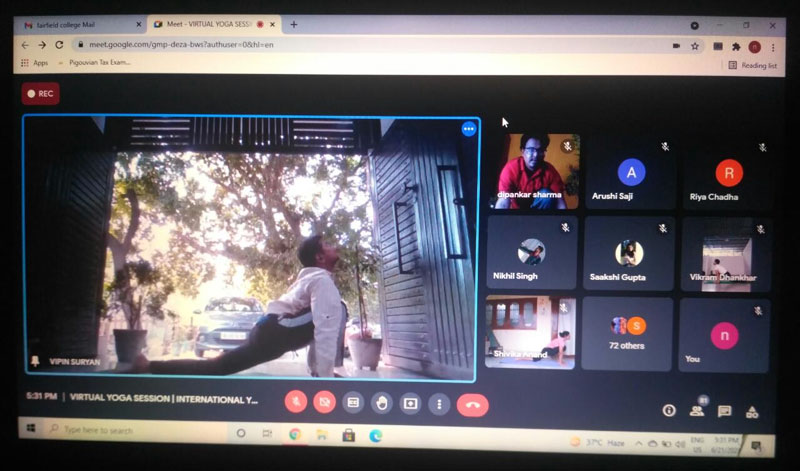The width and height of the screenshot is (800, 471).
Task: Open the meeting details info icon
Action: tap(670, 410)
